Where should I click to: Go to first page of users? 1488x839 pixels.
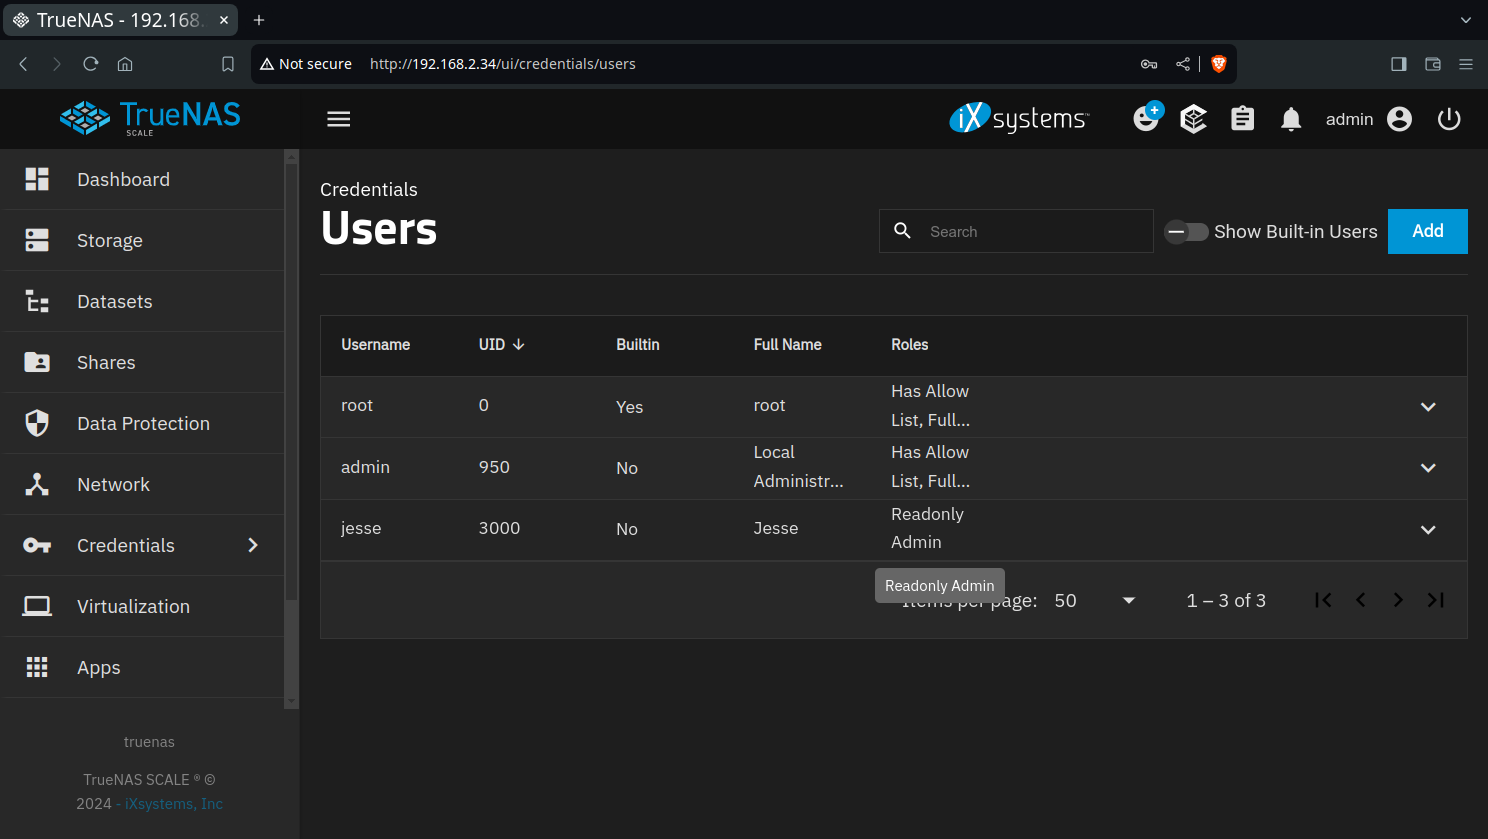point(1323,600)
